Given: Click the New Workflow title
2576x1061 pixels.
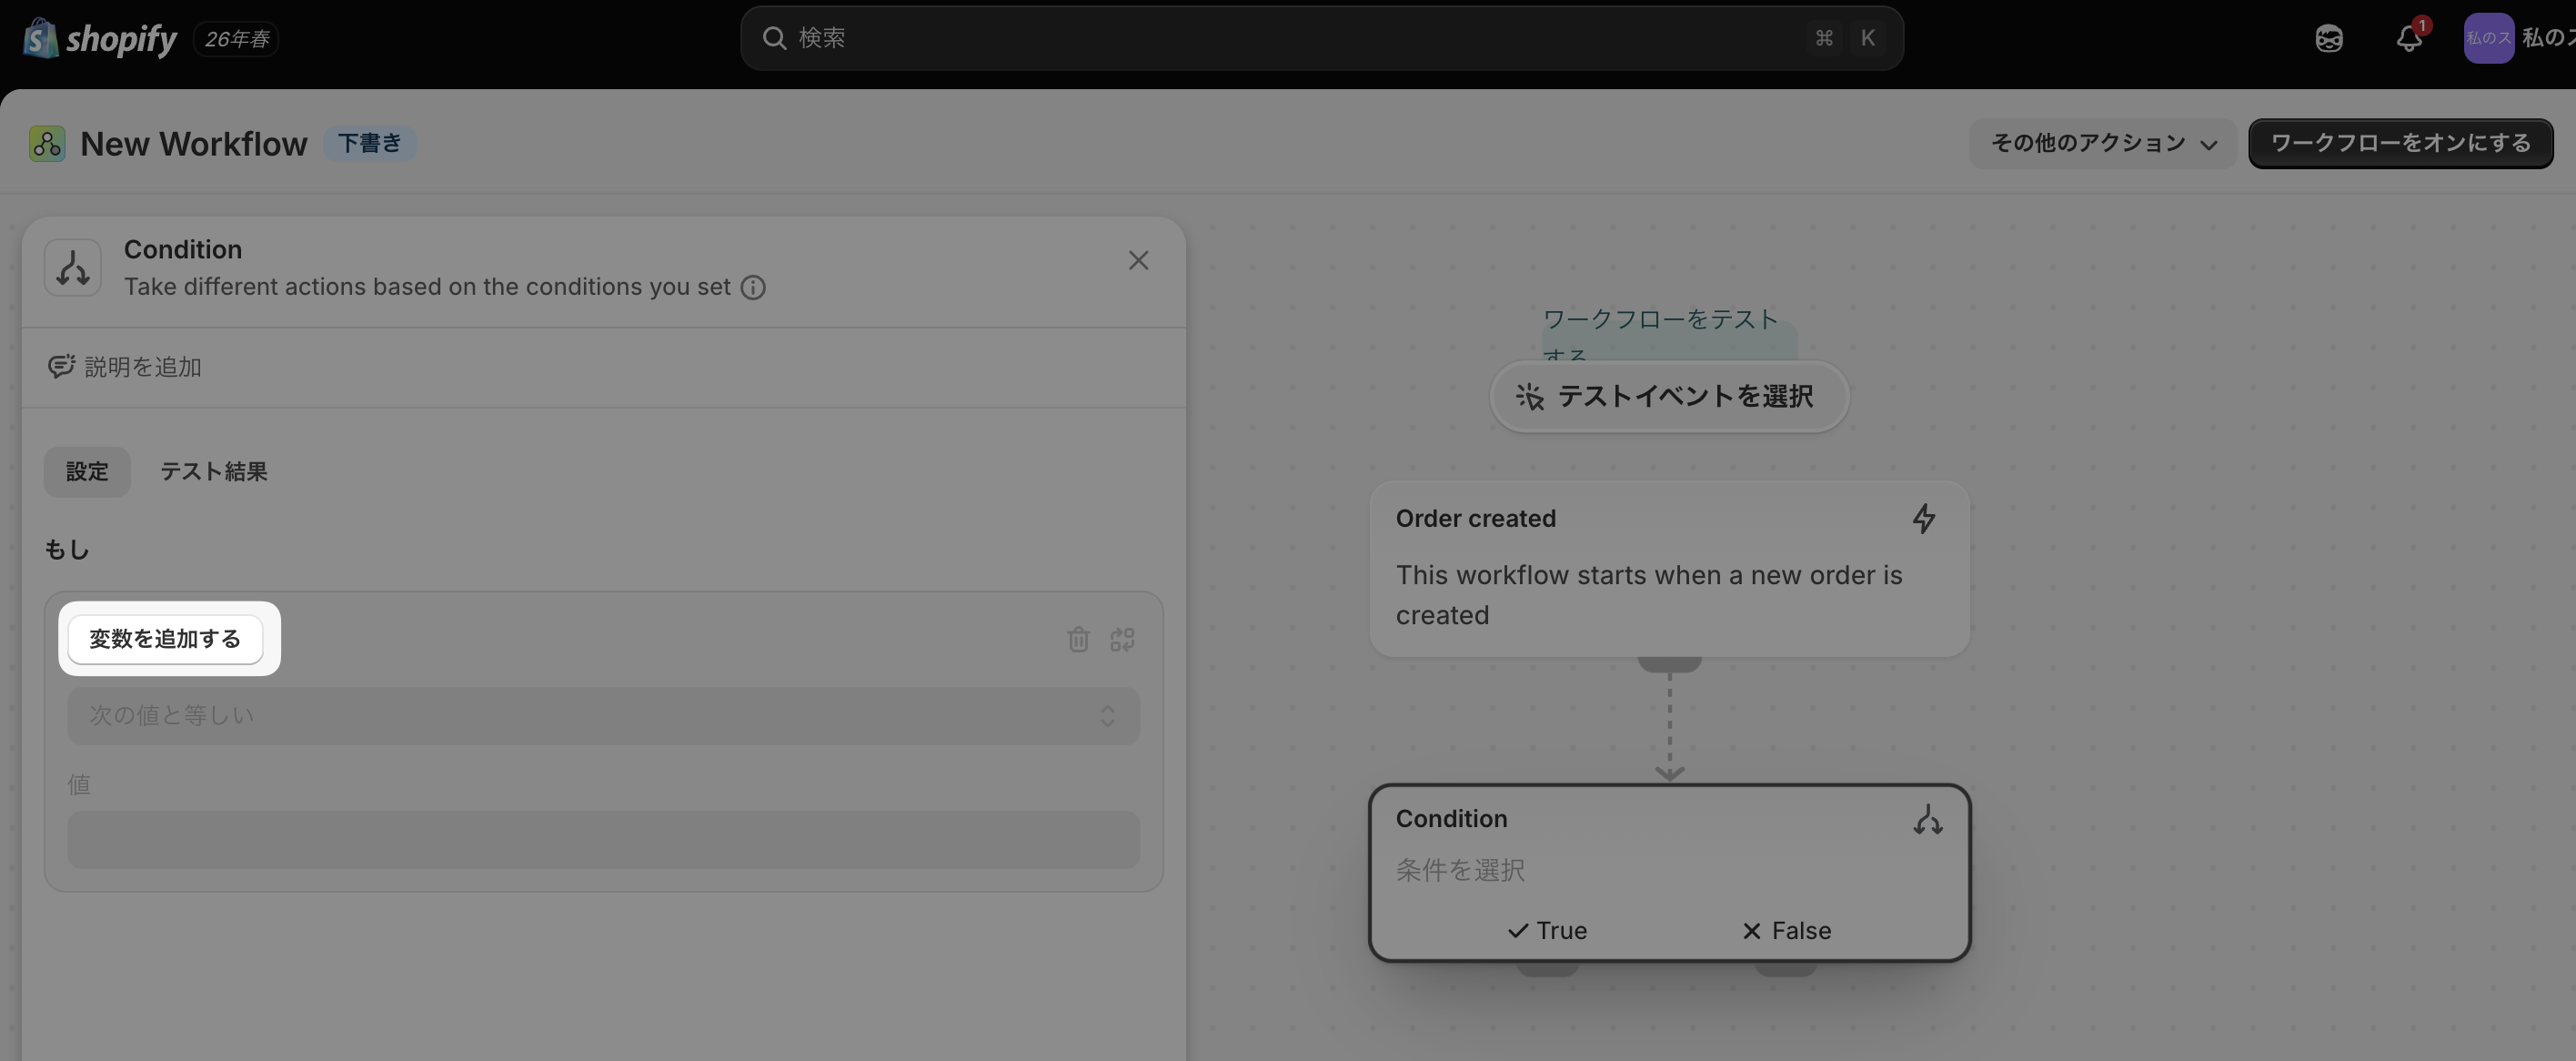Looking at the screenshot, I should pyautogui.click(x=194, y=144).
